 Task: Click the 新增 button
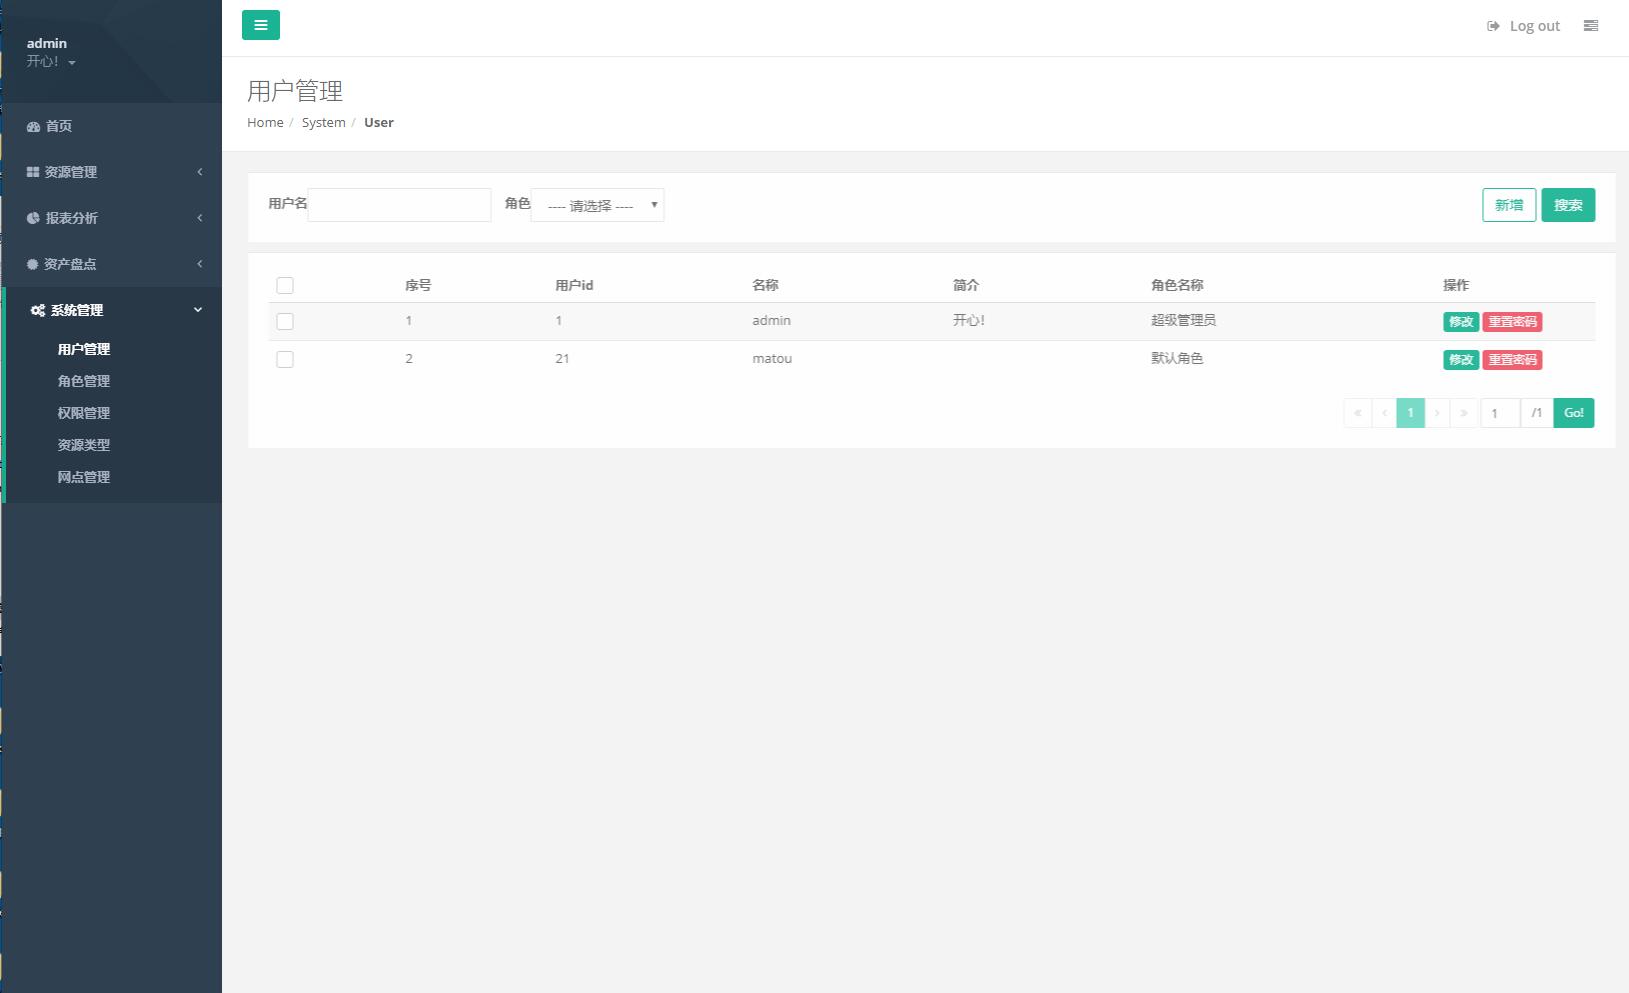(1509, 205)
